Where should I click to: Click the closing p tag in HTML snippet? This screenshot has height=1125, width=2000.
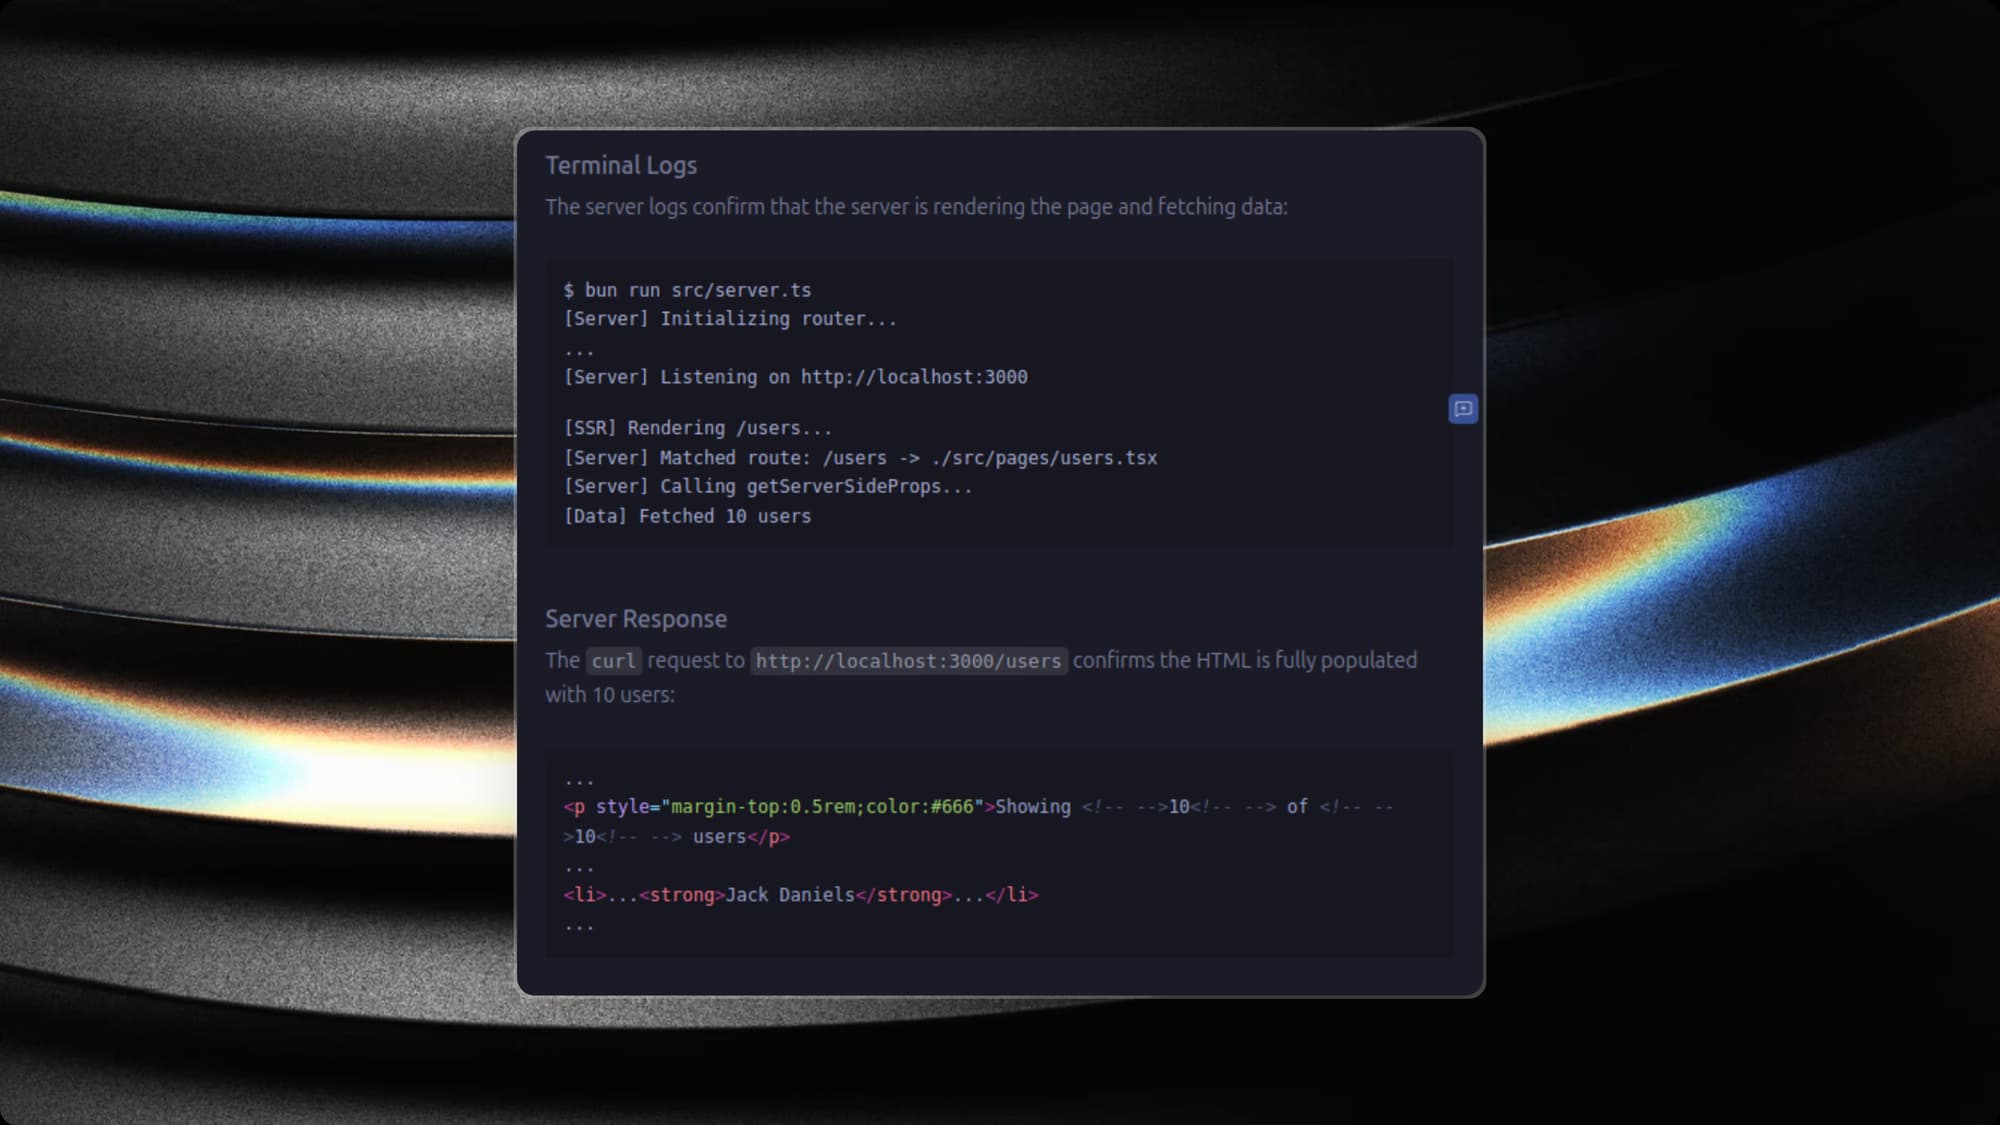click(x=768, y=837)
